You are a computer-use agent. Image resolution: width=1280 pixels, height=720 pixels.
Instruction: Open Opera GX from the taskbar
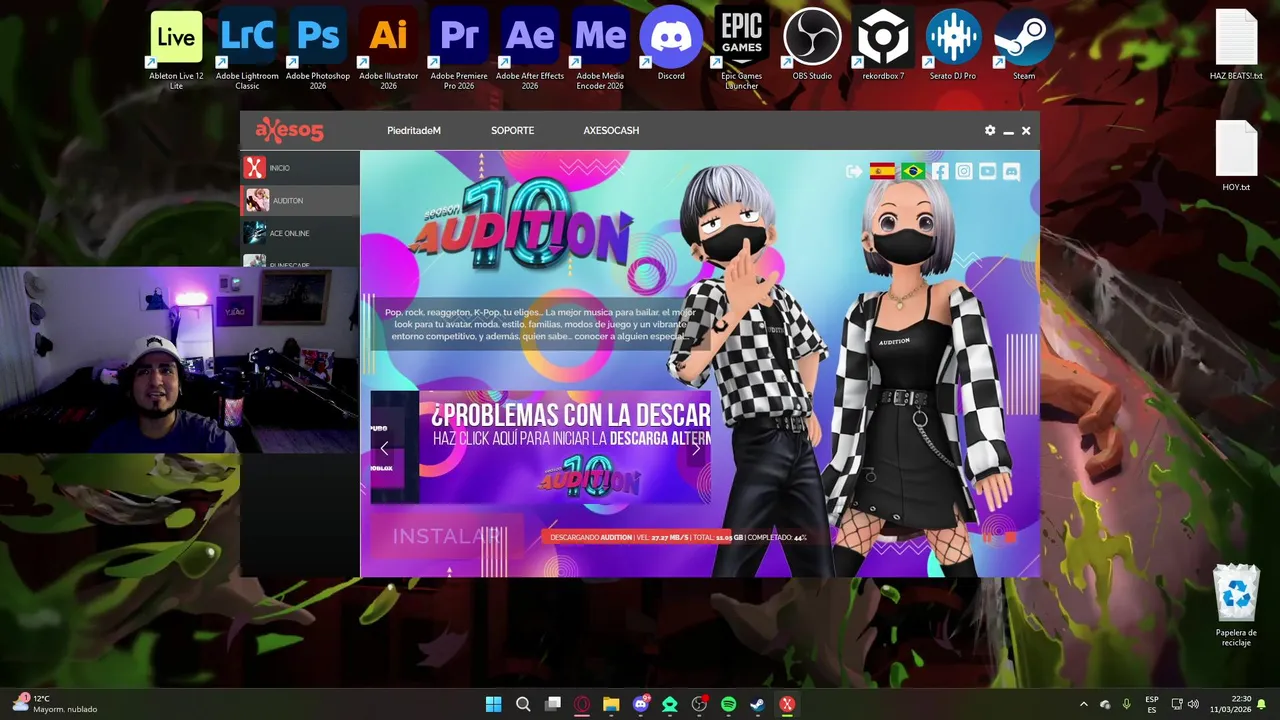coord(582,705)
